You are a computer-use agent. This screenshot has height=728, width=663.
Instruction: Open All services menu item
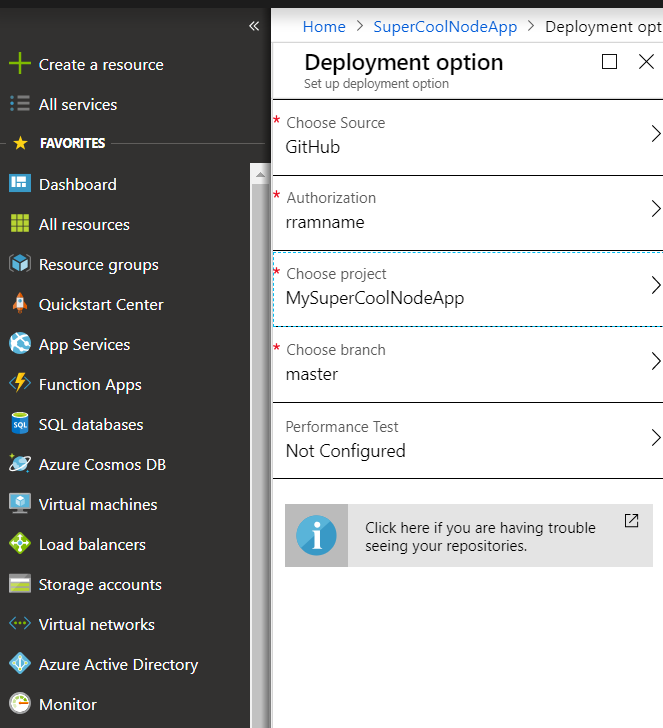click(x=77, y=104)
